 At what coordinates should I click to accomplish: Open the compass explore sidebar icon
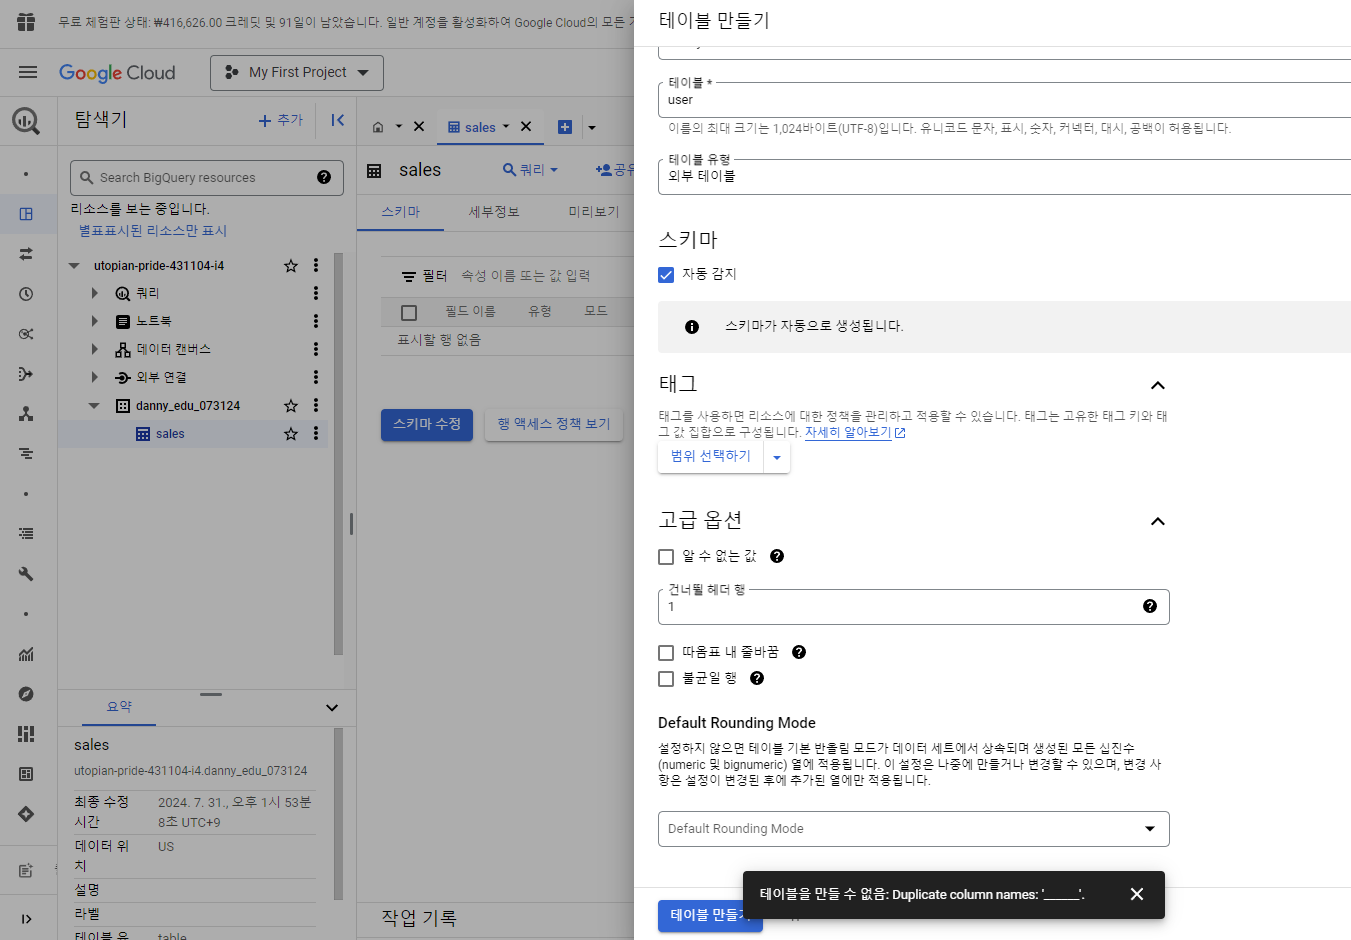click(26, 694)
